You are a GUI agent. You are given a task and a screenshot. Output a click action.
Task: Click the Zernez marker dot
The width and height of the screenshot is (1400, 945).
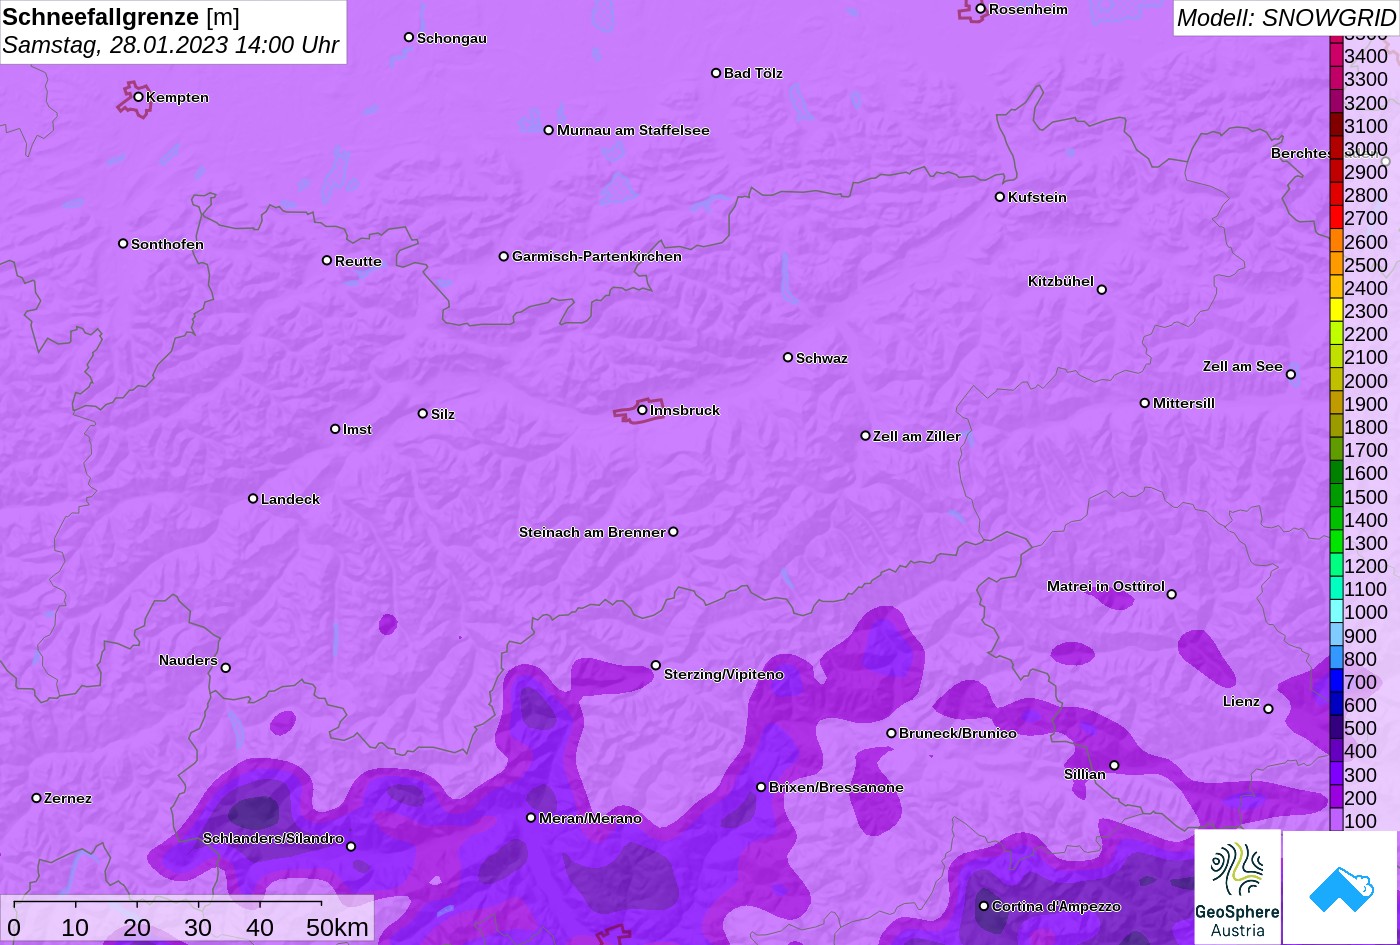coord(37,798)
